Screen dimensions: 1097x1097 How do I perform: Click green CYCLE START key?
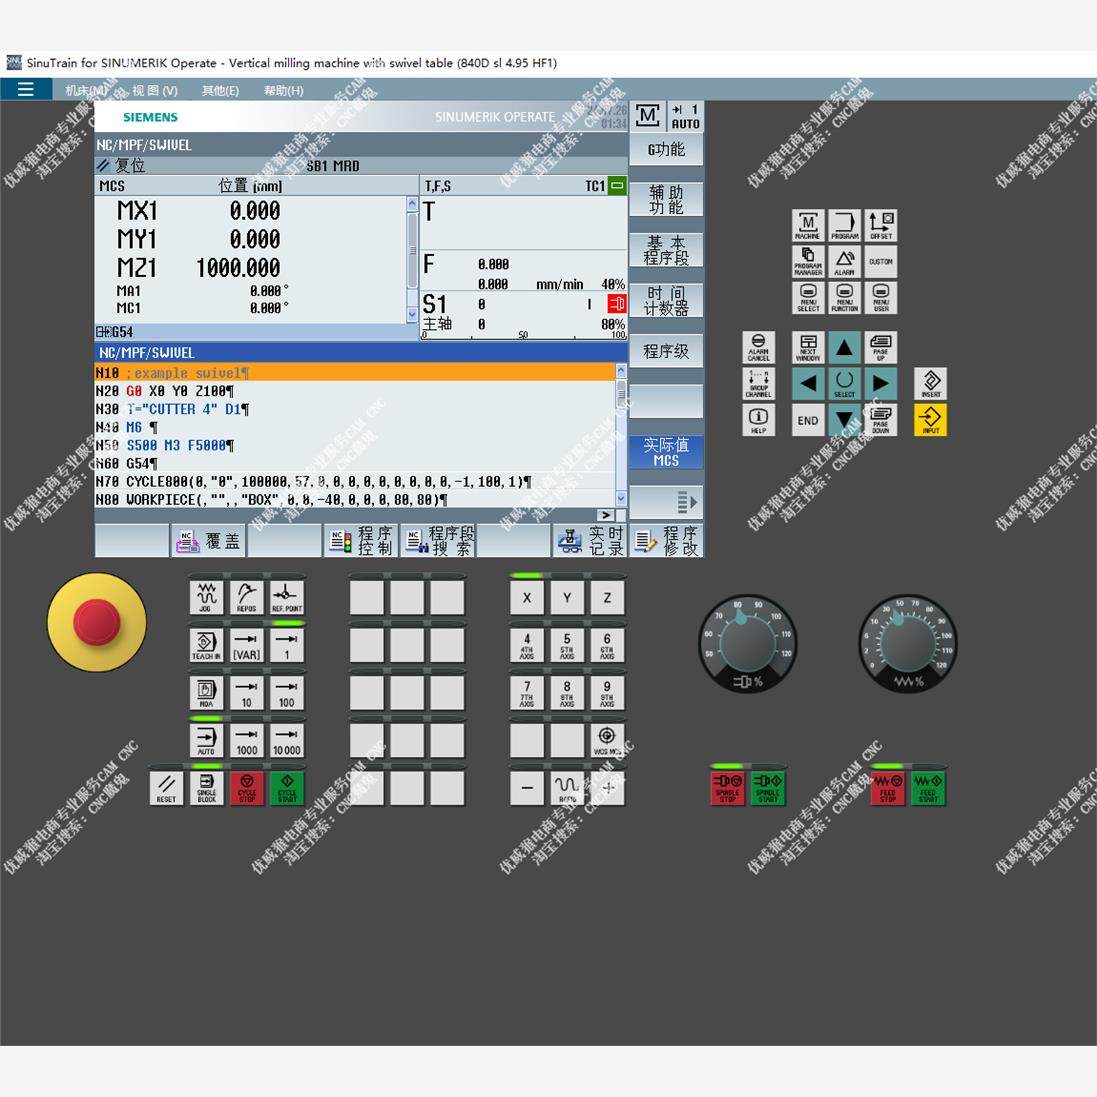[x=287, y=788]
